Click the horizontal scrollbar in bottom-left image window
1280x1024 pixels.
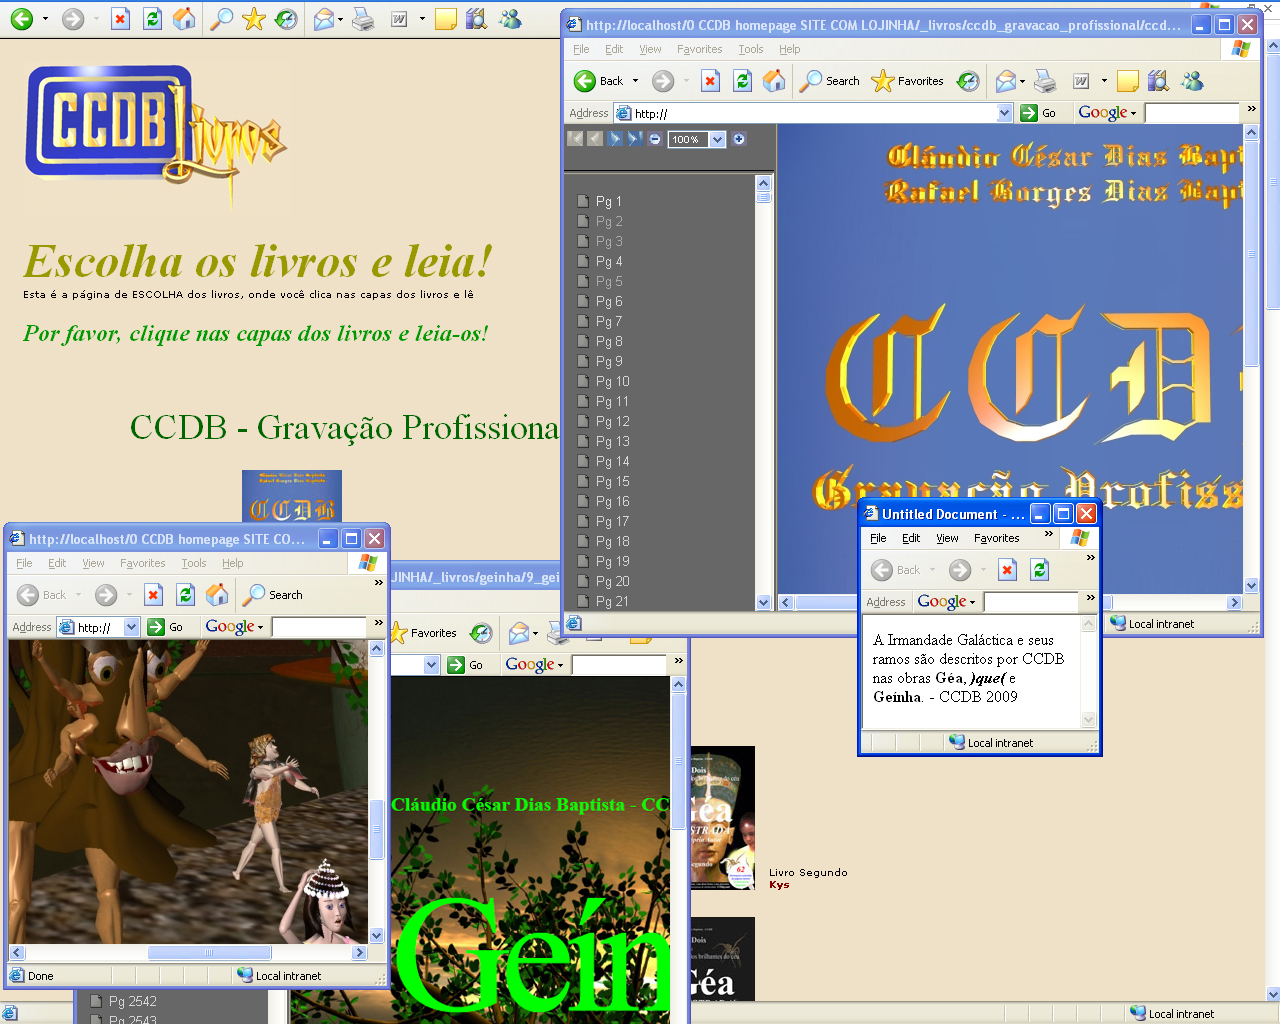[x=208, y=953]
